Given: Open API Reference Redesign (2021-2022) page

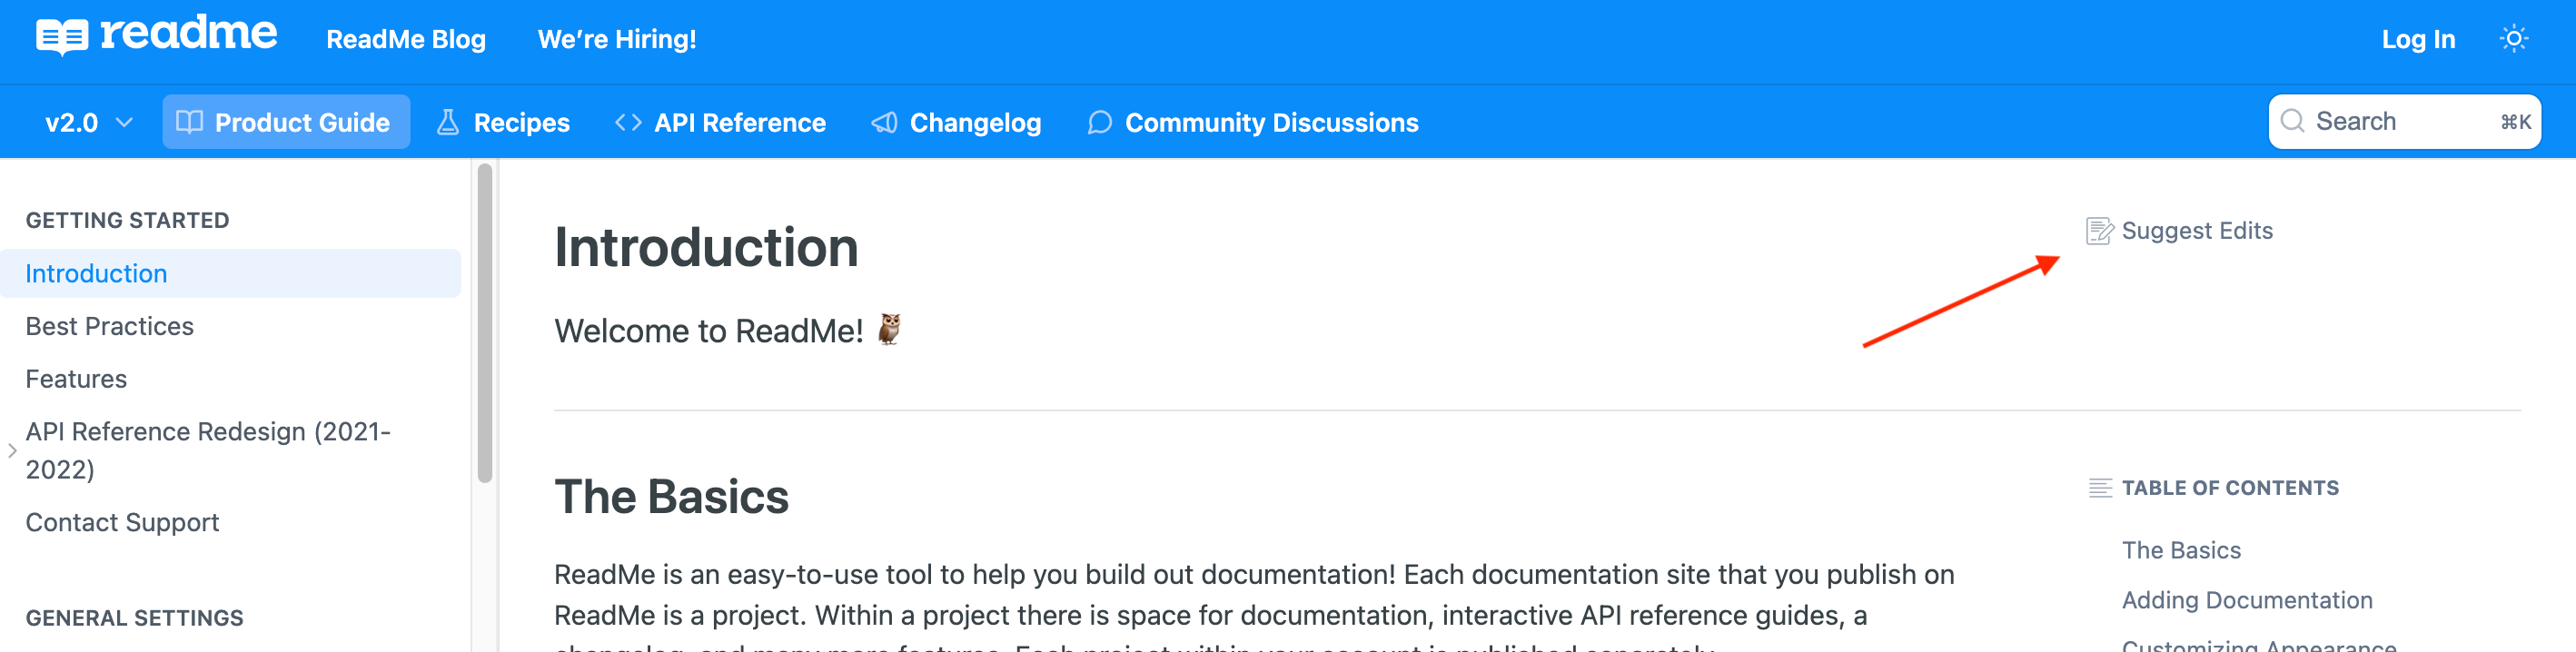Looking at the screenshot, I should point(208,450).
